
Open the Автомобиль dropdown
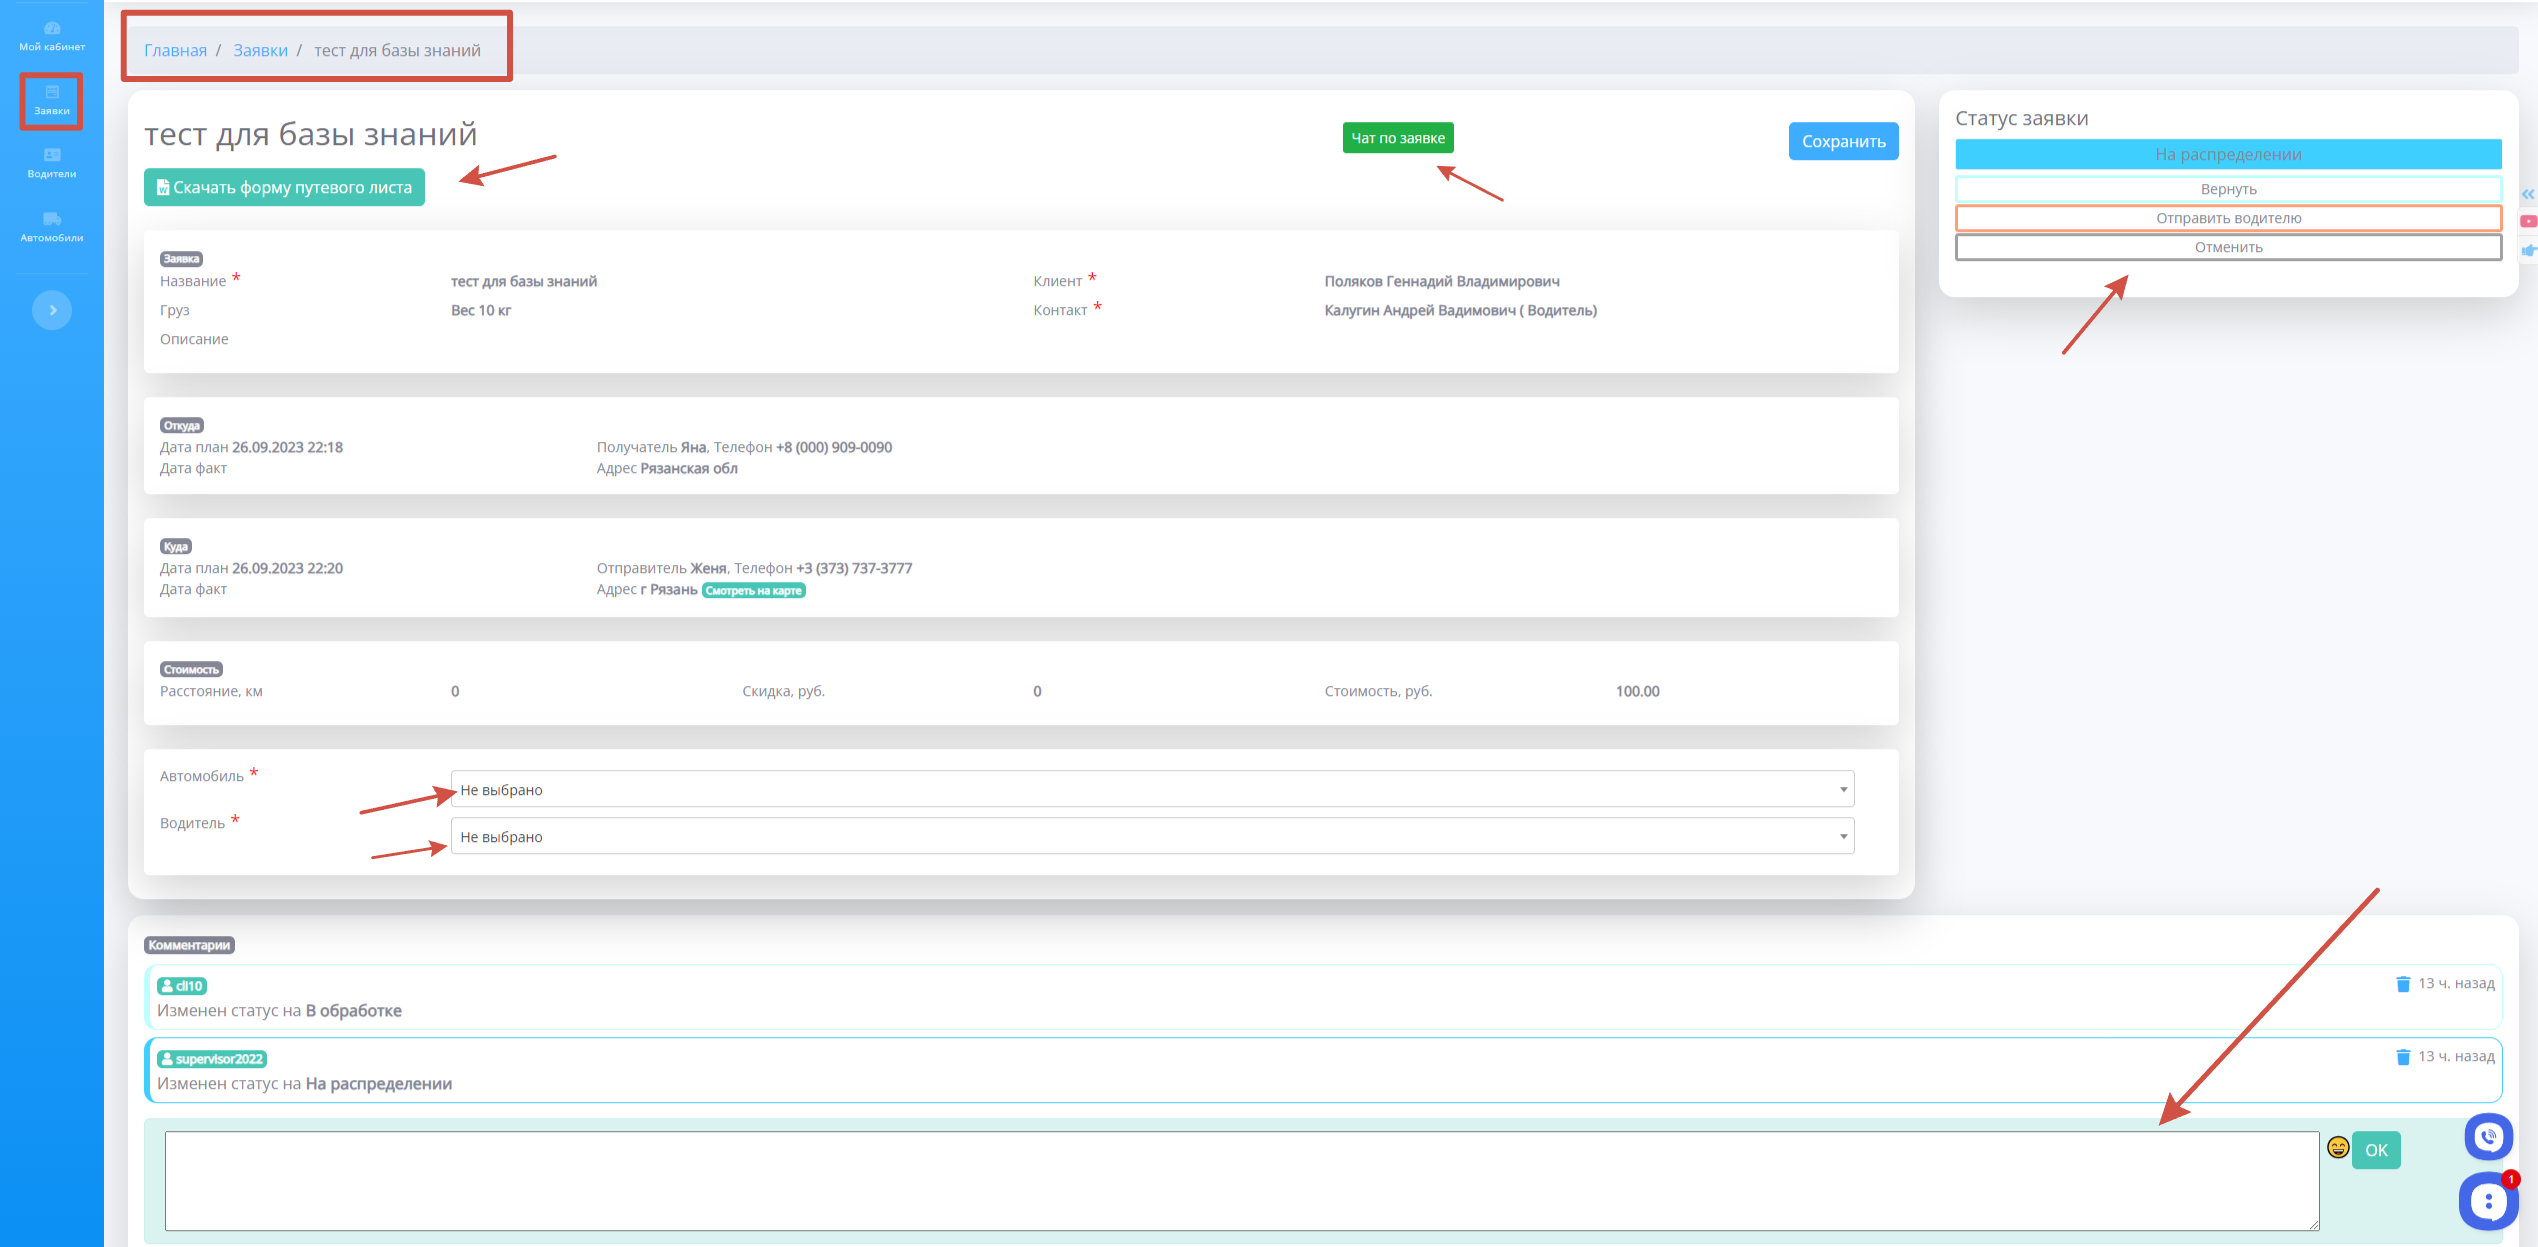click(x=1152, y=789)
